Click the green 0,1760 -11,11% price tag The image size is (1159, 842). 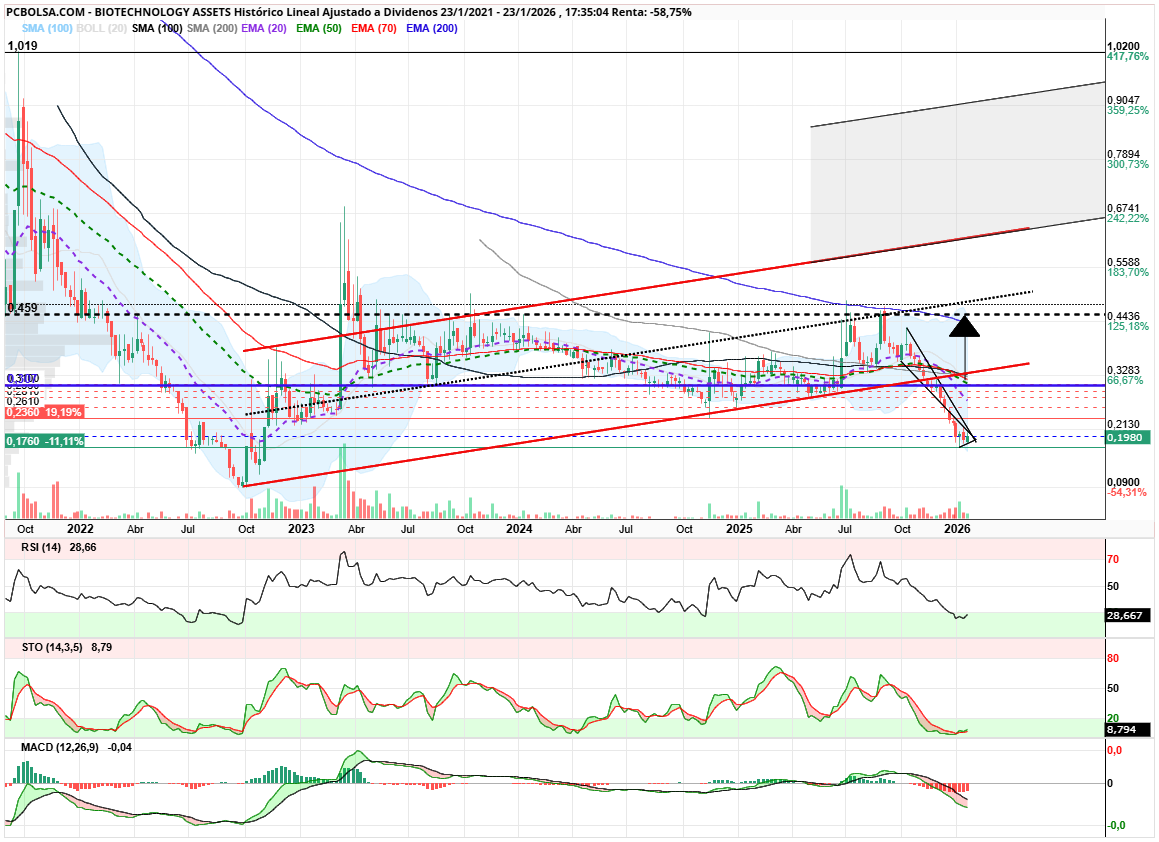44,441
